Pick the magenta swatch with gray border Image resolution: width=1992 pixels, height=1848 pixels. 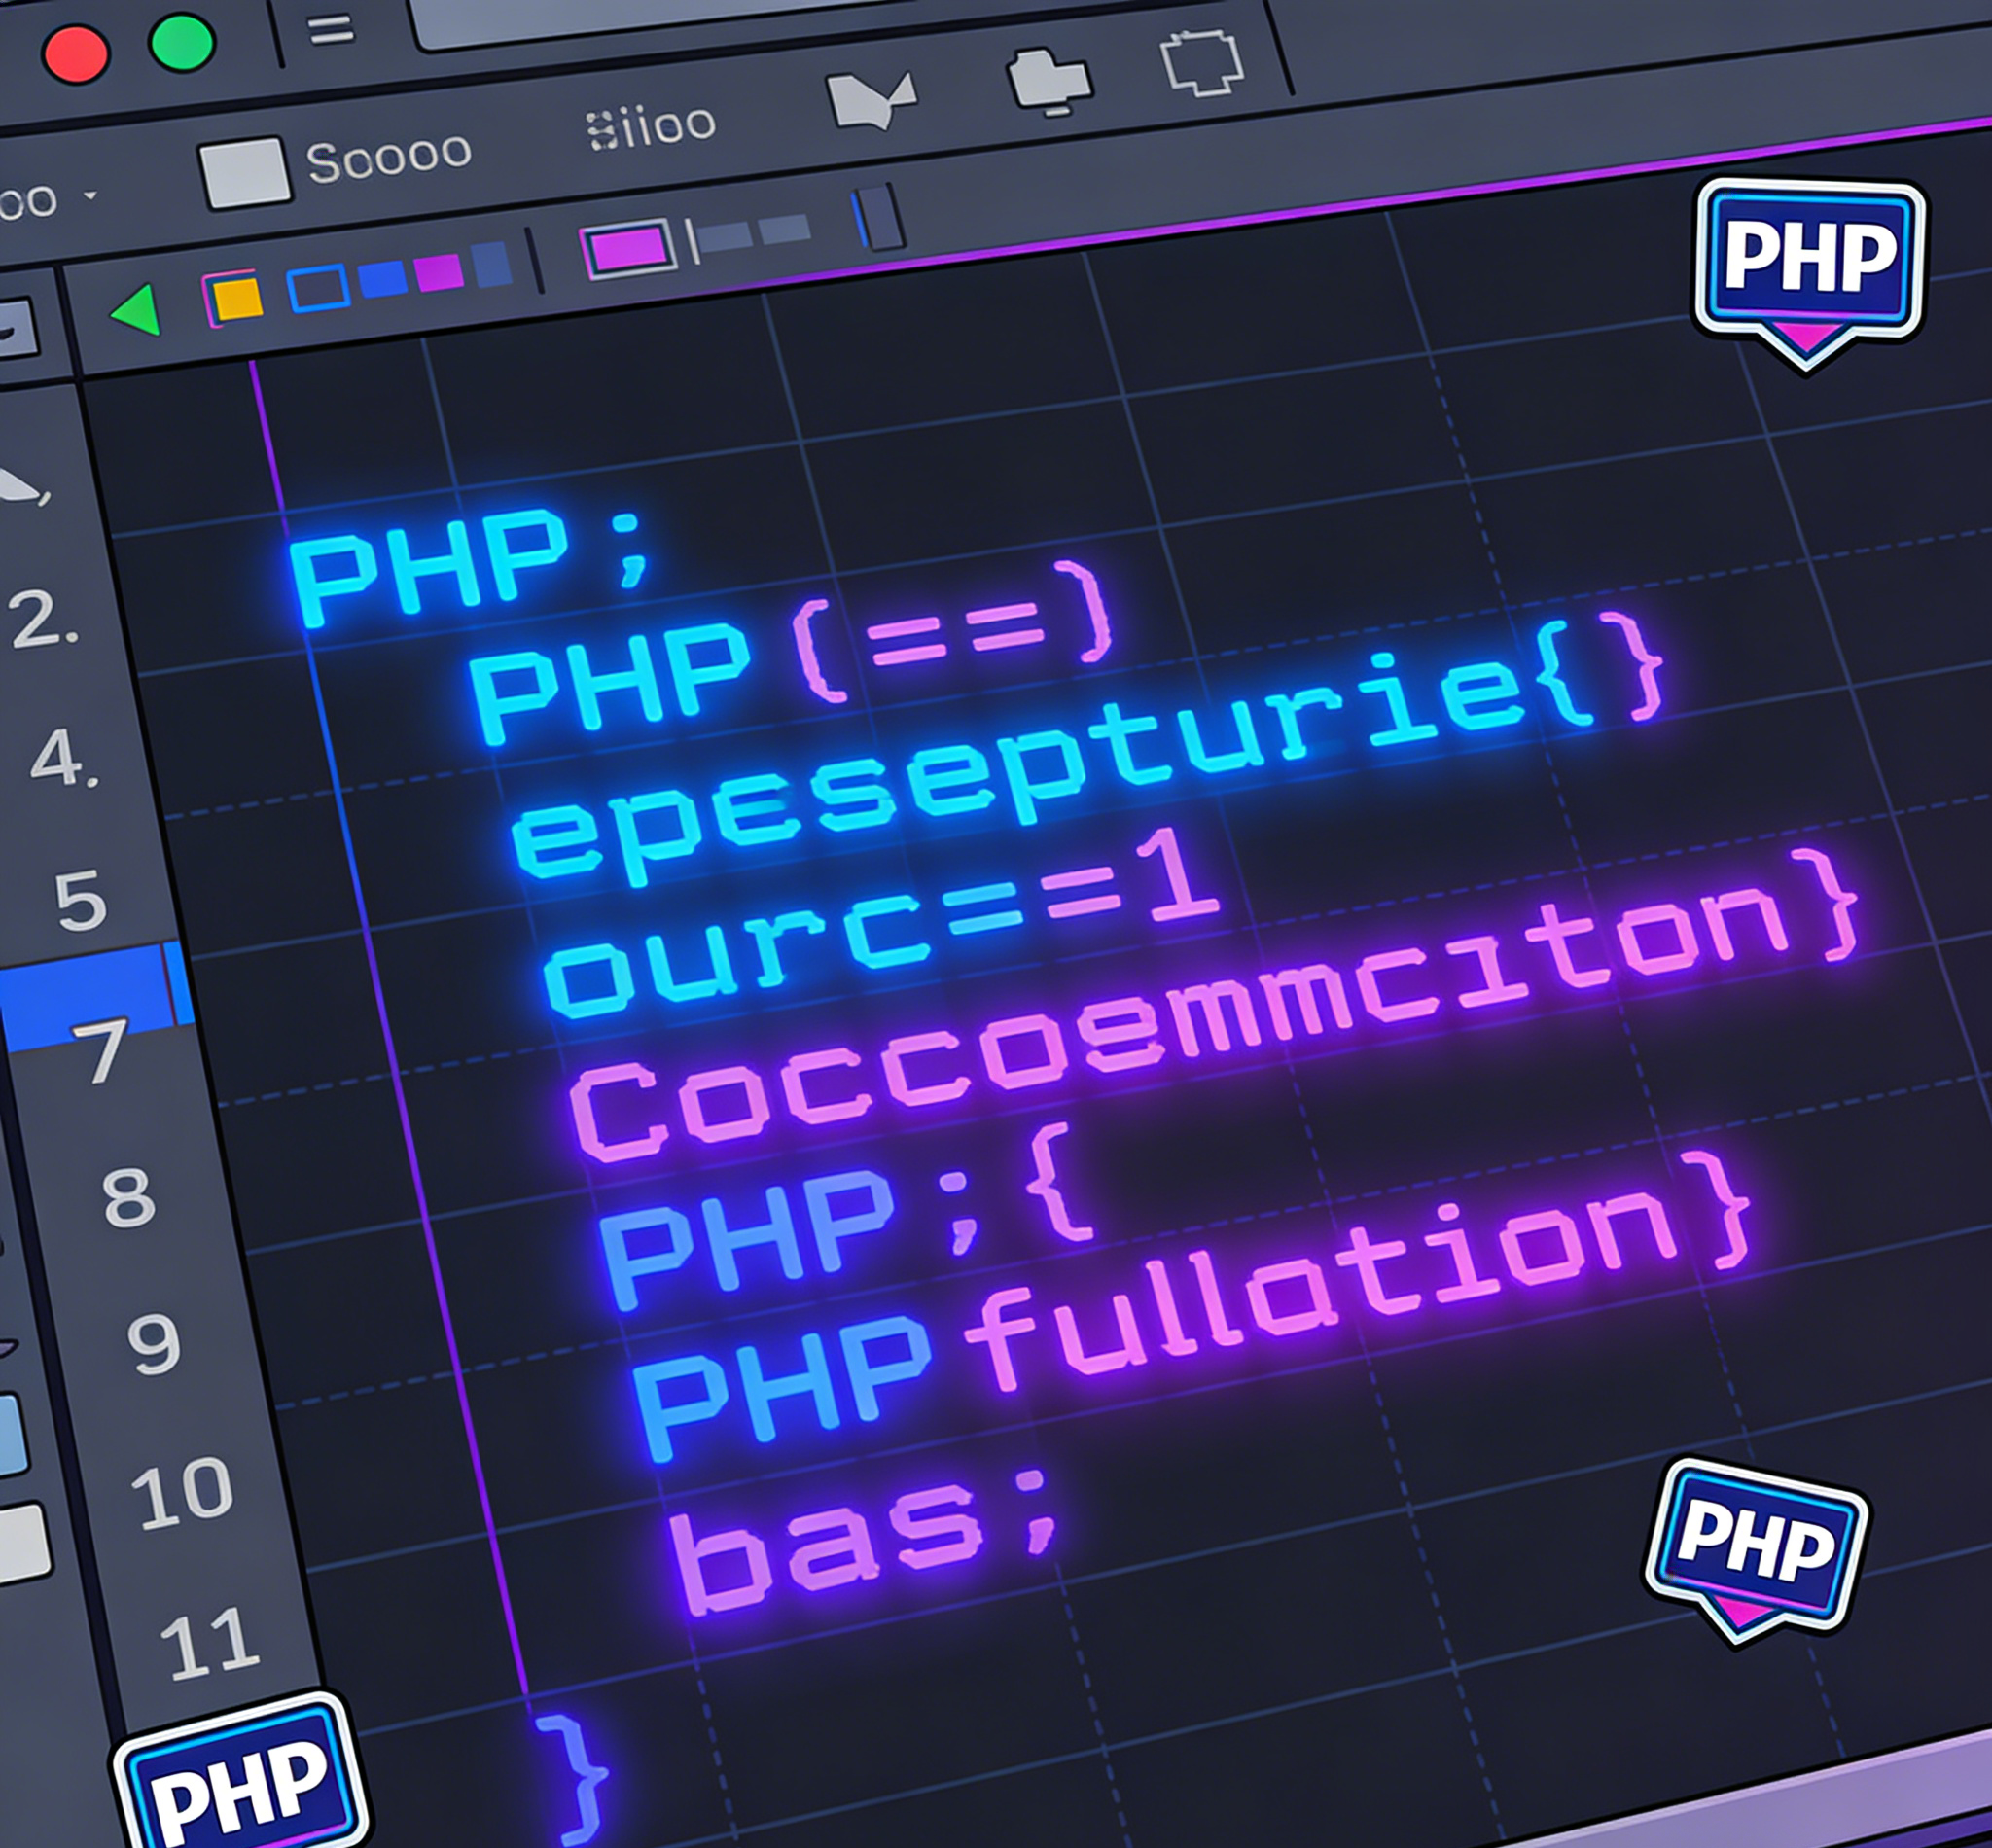tap(627, 248)
